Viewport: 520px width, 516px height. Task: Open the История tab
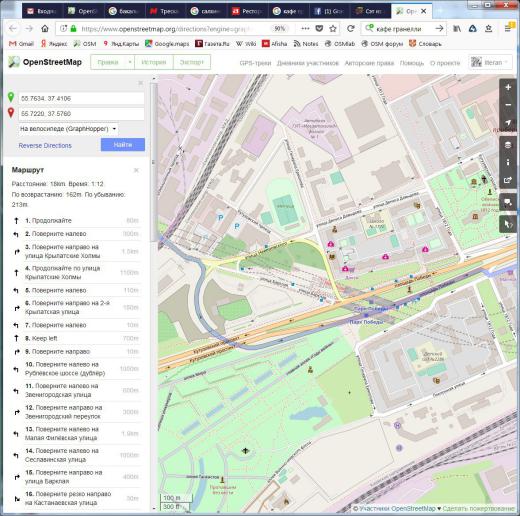coord(154,62)
